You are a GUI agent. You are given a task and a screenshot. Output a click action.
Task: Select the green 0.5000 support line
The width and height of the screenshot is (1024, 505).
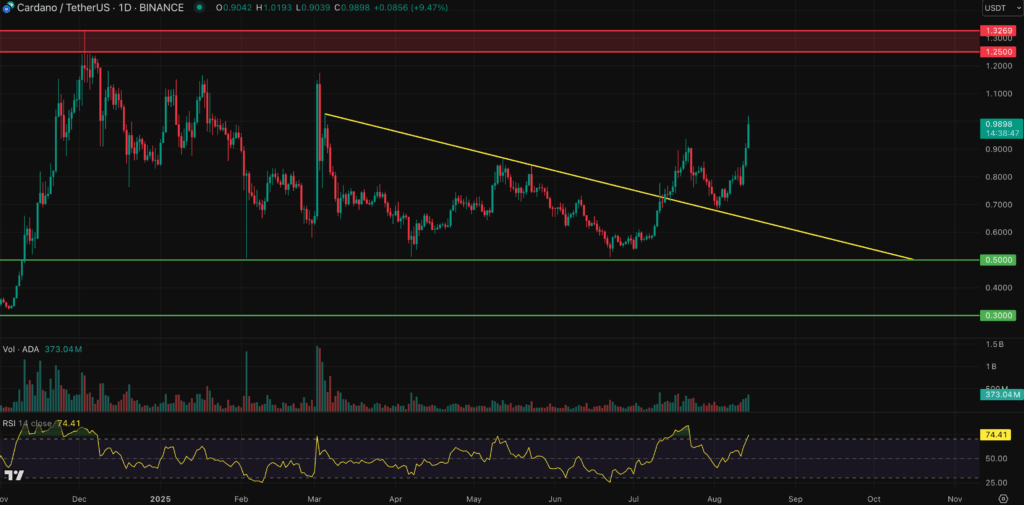[490, 259]
